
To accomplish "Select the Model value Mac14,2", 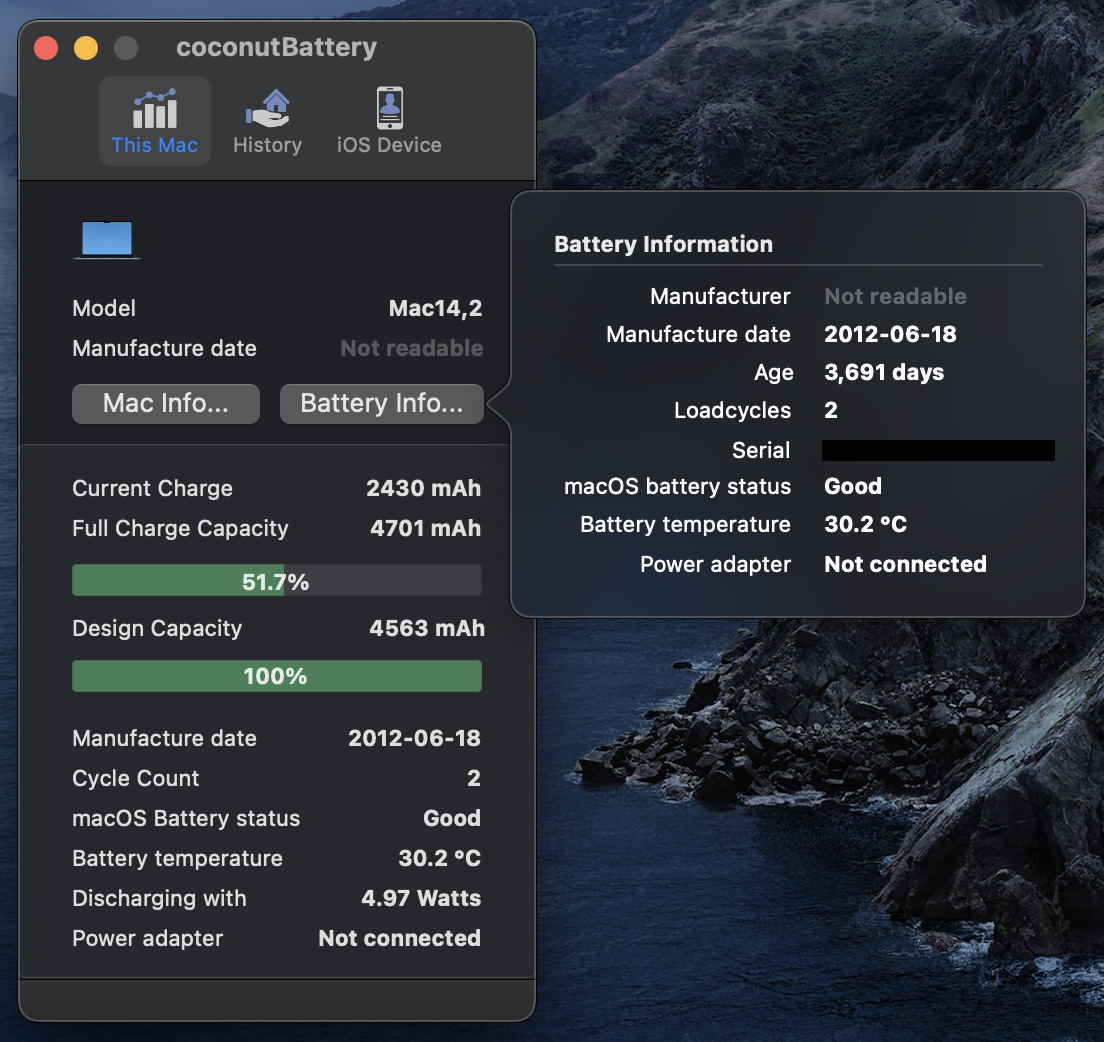I will tap(436, 308).
